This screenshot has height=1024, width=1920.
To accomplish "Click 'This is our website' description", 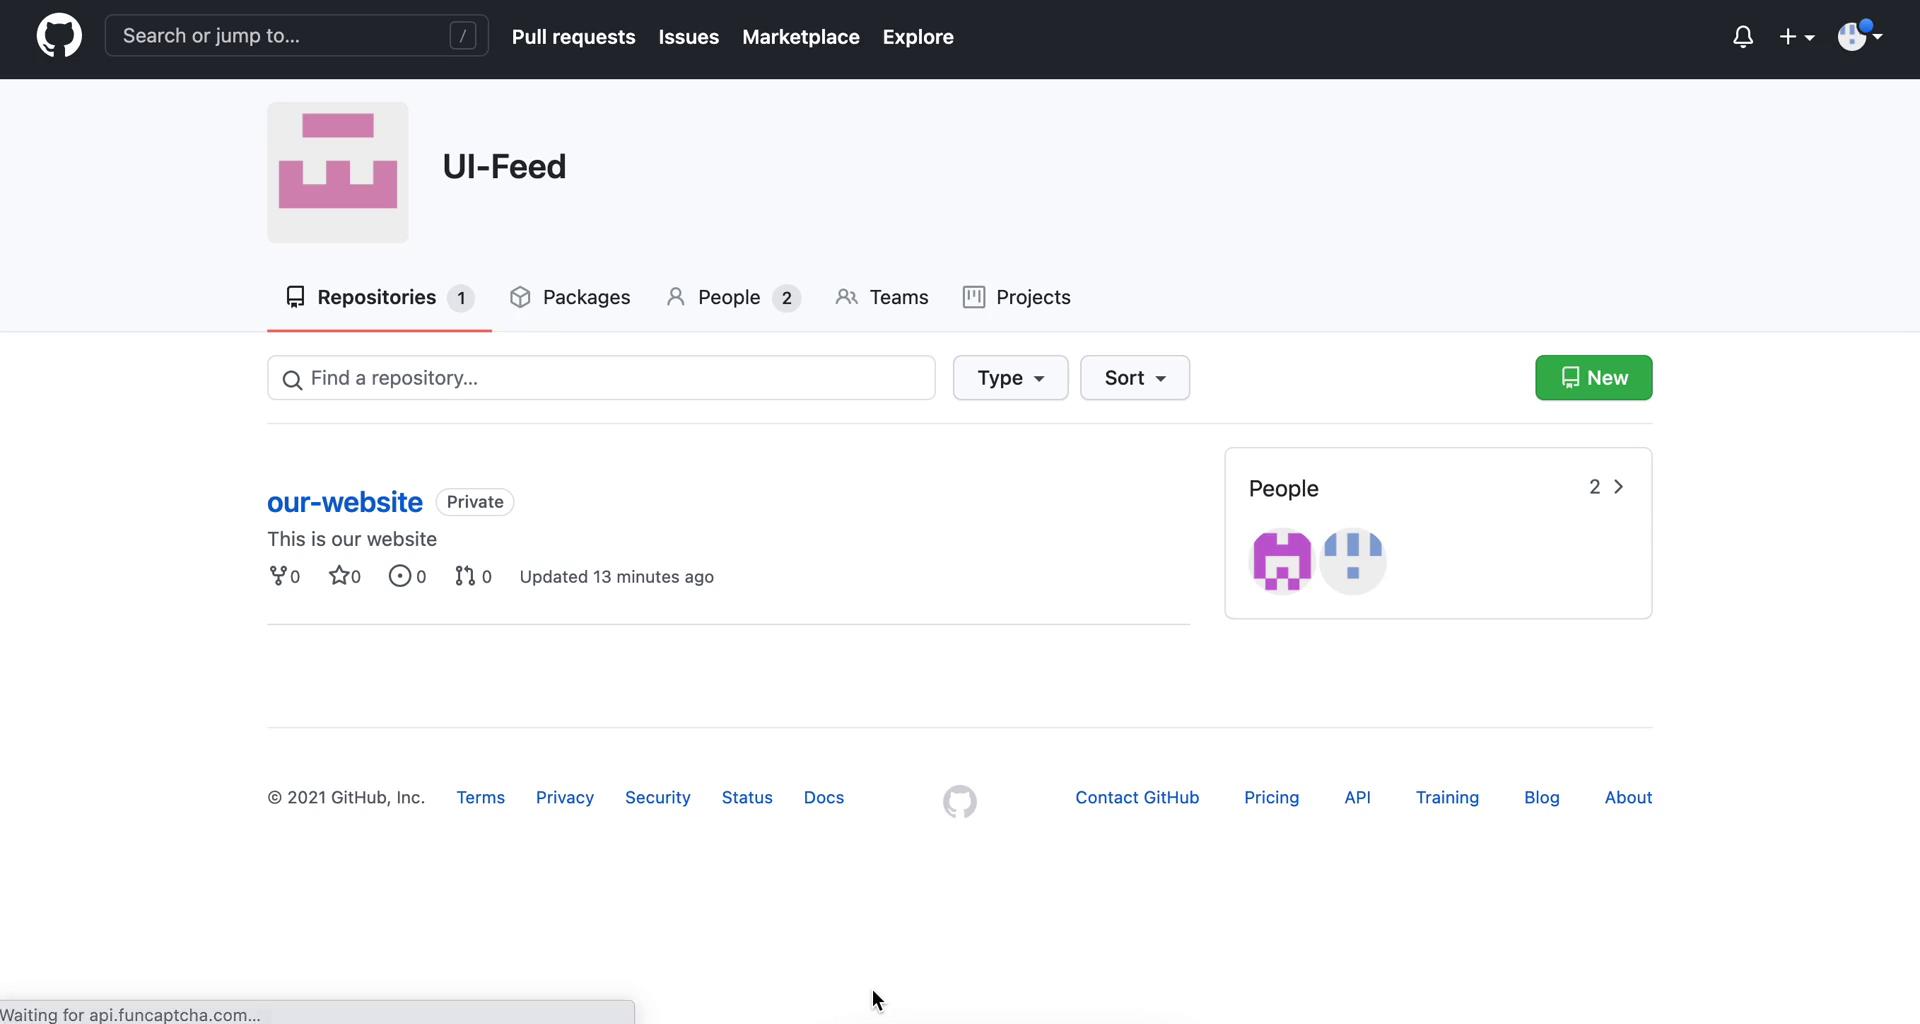I will (x=352, y=539).
